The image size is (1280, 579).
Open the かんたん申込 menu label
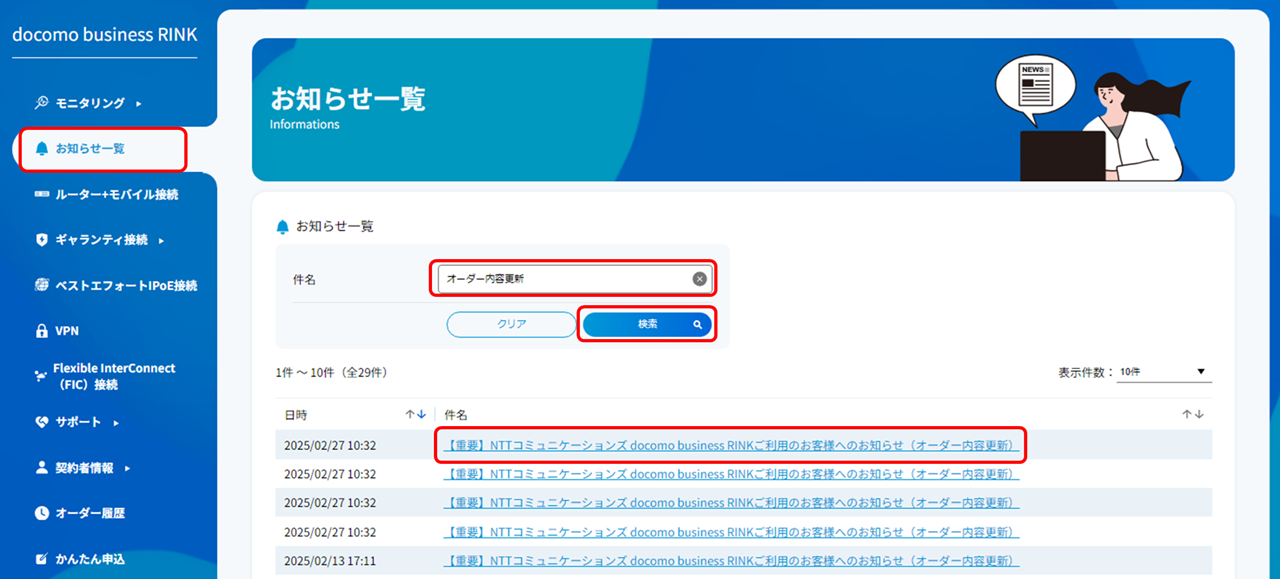coord(90,559)
